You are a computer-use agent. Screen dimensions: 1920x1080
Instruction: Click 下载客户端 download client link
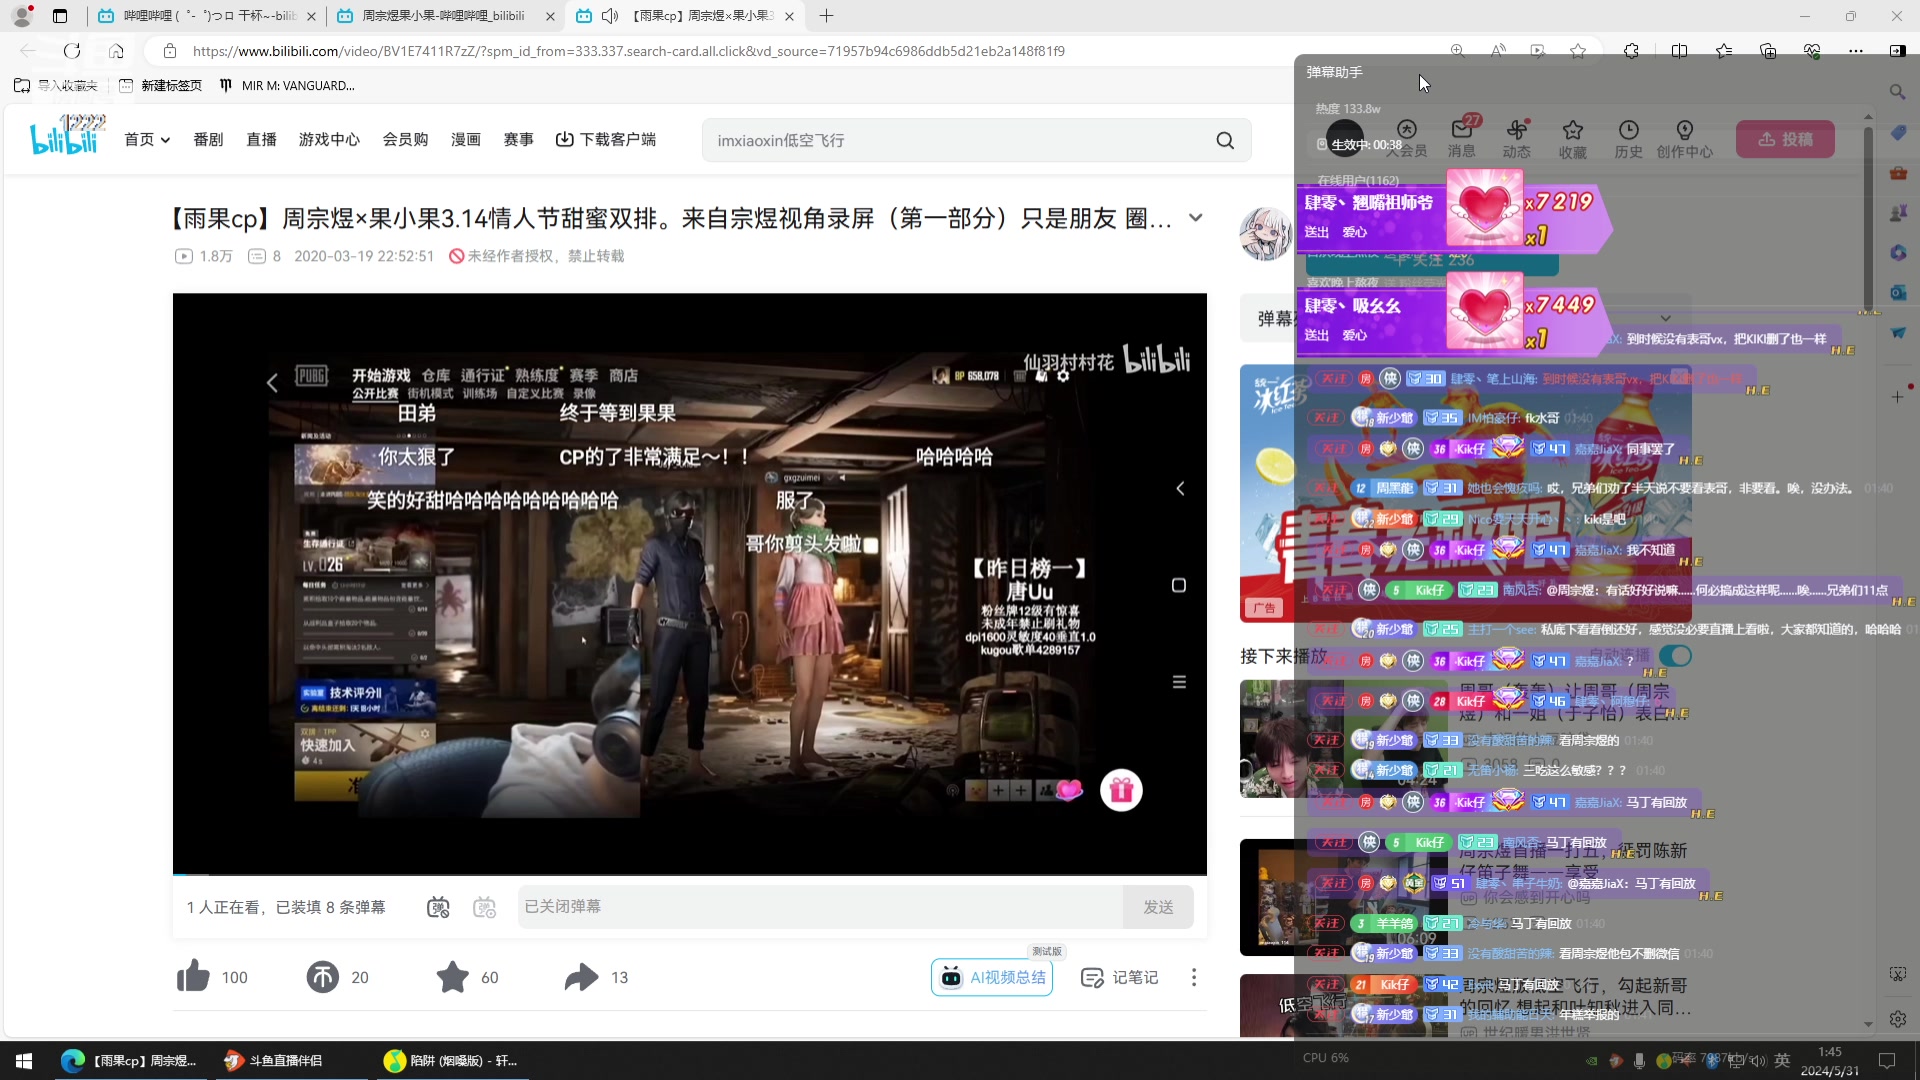pos(606,140)
